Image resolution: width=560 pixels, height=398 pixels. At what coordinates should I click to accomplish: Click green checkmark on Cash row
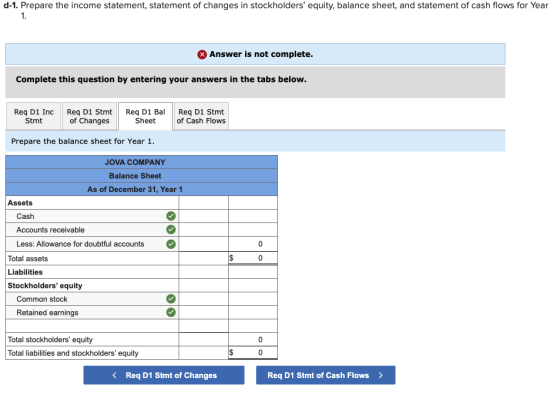(x=171, y=216)
